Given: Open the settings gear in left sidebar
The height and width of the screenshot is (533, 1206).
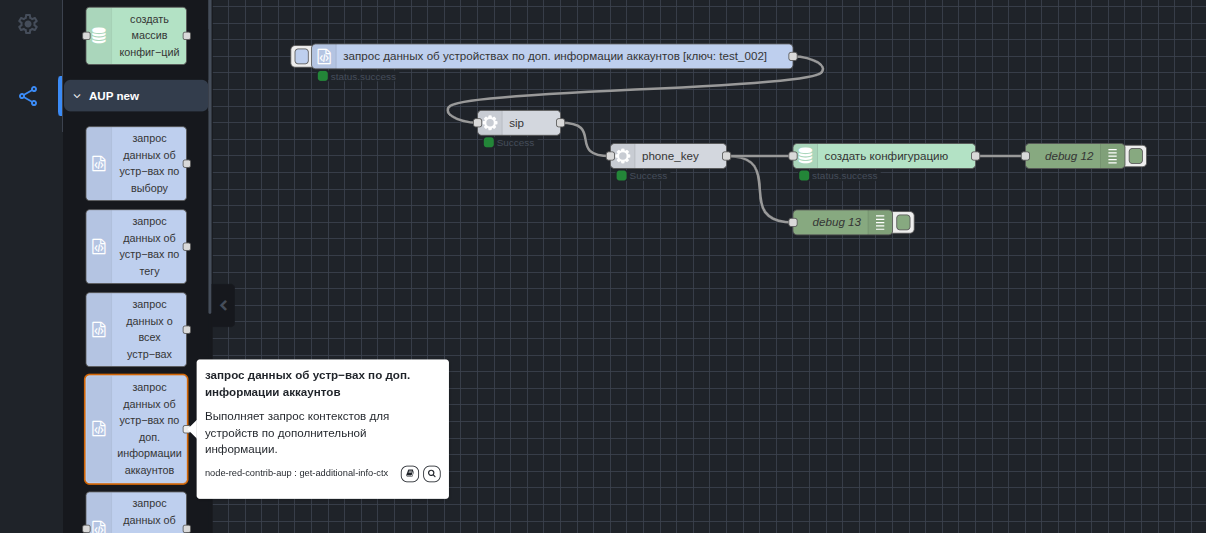Looking at the screenshot, I should 28,23.
